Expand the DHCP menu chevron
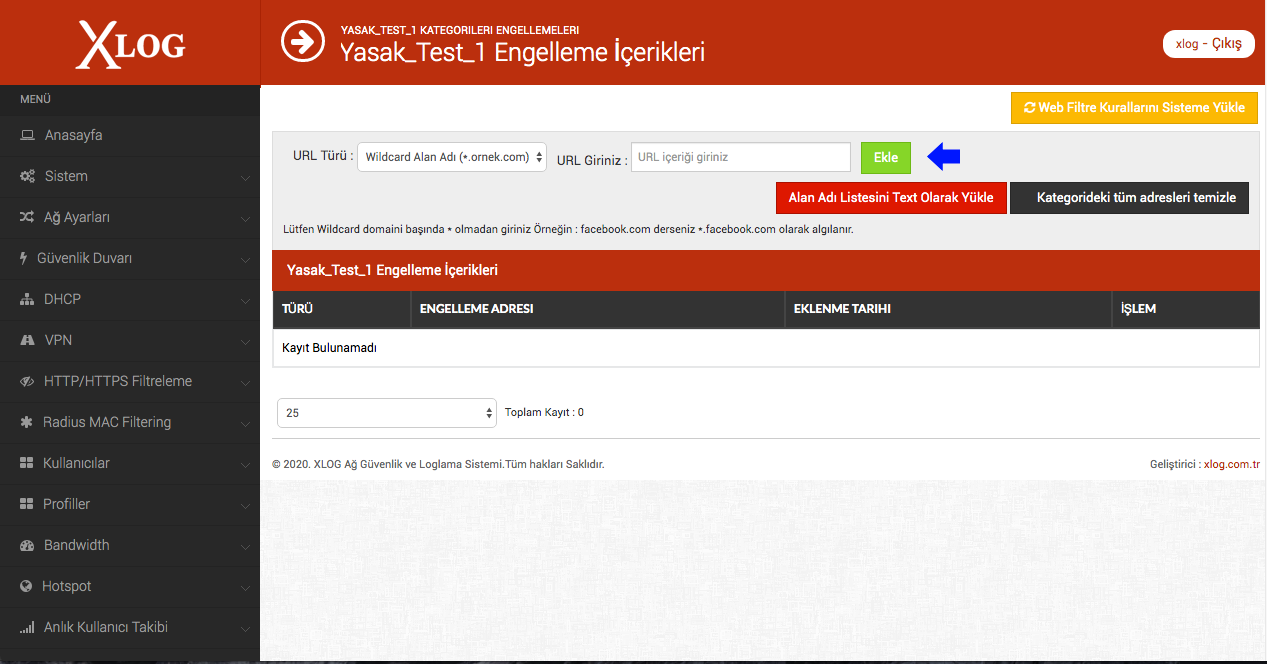The height and width of the screenshot is (664, 1267). [245, 301]
